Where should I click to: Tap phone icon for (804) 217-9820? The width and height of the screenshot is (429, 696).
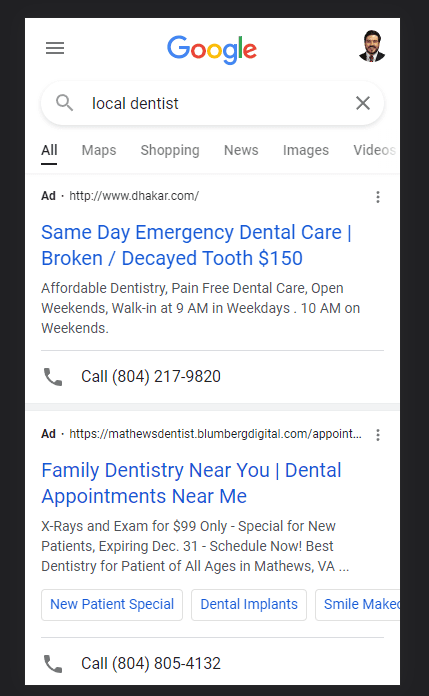click(x=53, y=377)
